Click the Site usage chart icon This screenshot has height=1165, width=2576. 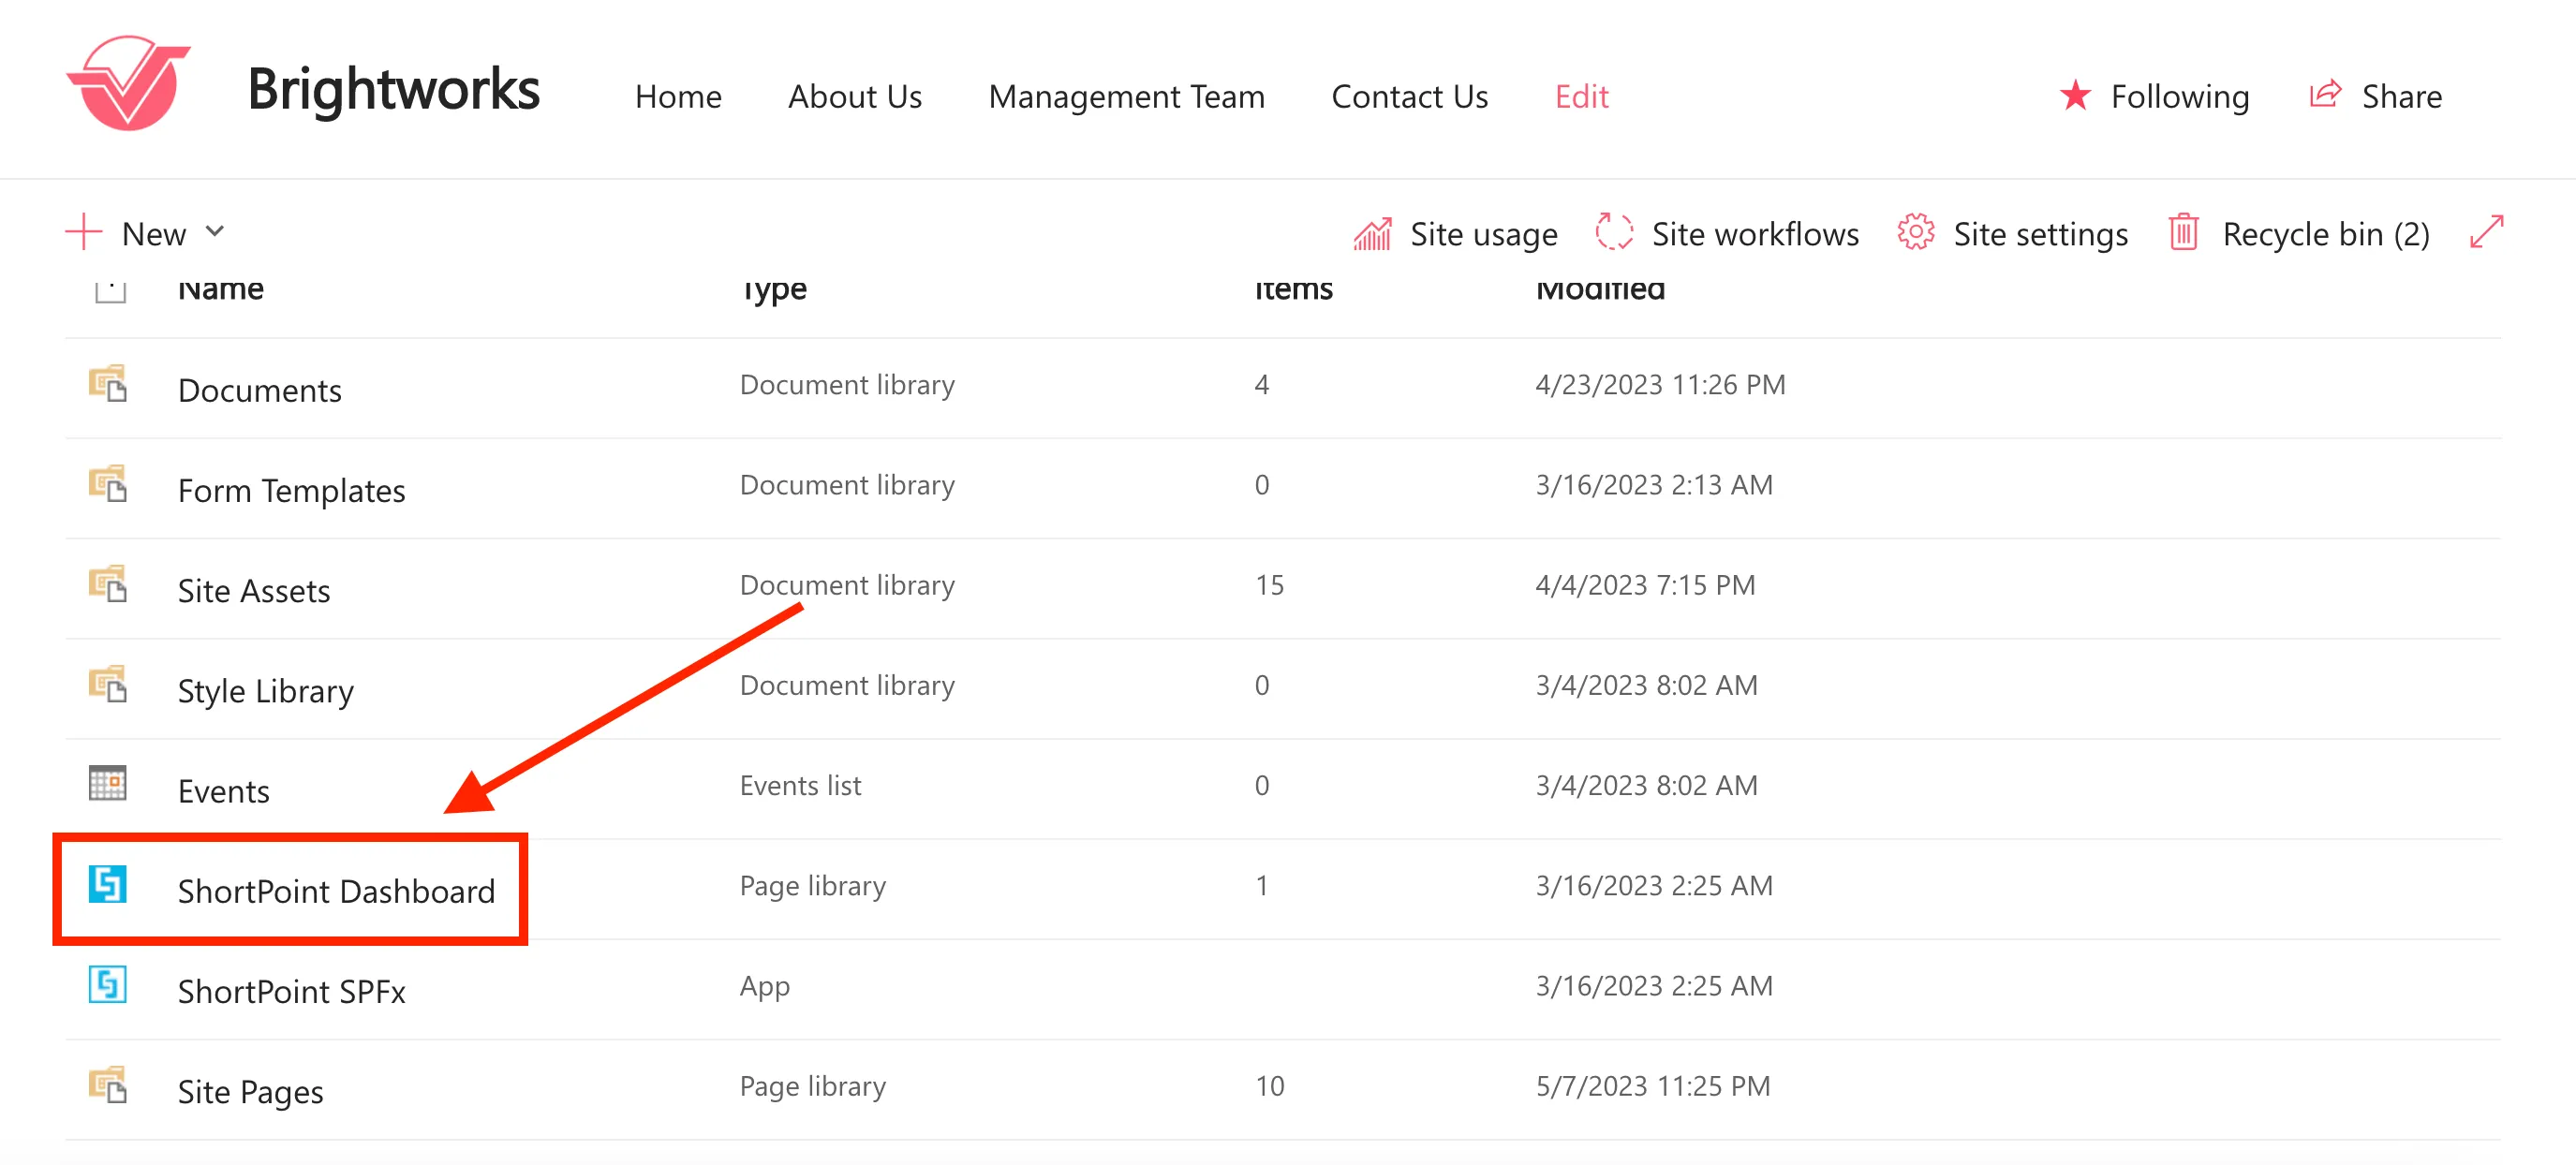point(1373,234)
